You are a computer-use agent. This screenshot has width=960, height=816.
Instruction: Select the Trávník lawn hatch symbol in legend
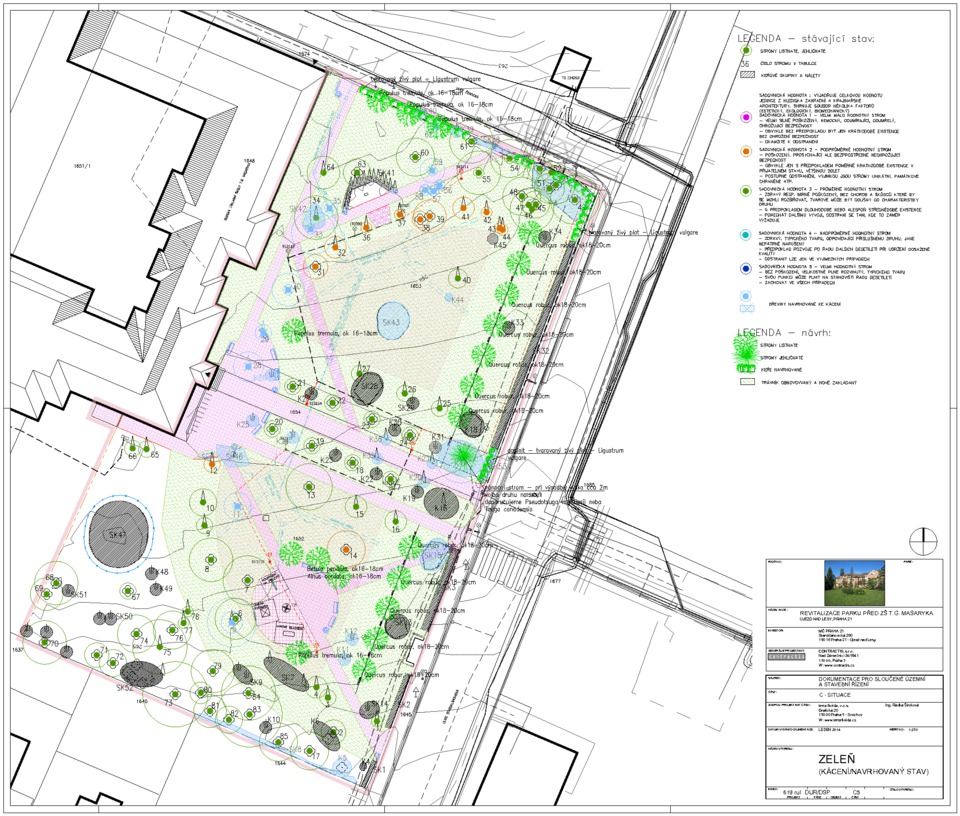(743, 382)
